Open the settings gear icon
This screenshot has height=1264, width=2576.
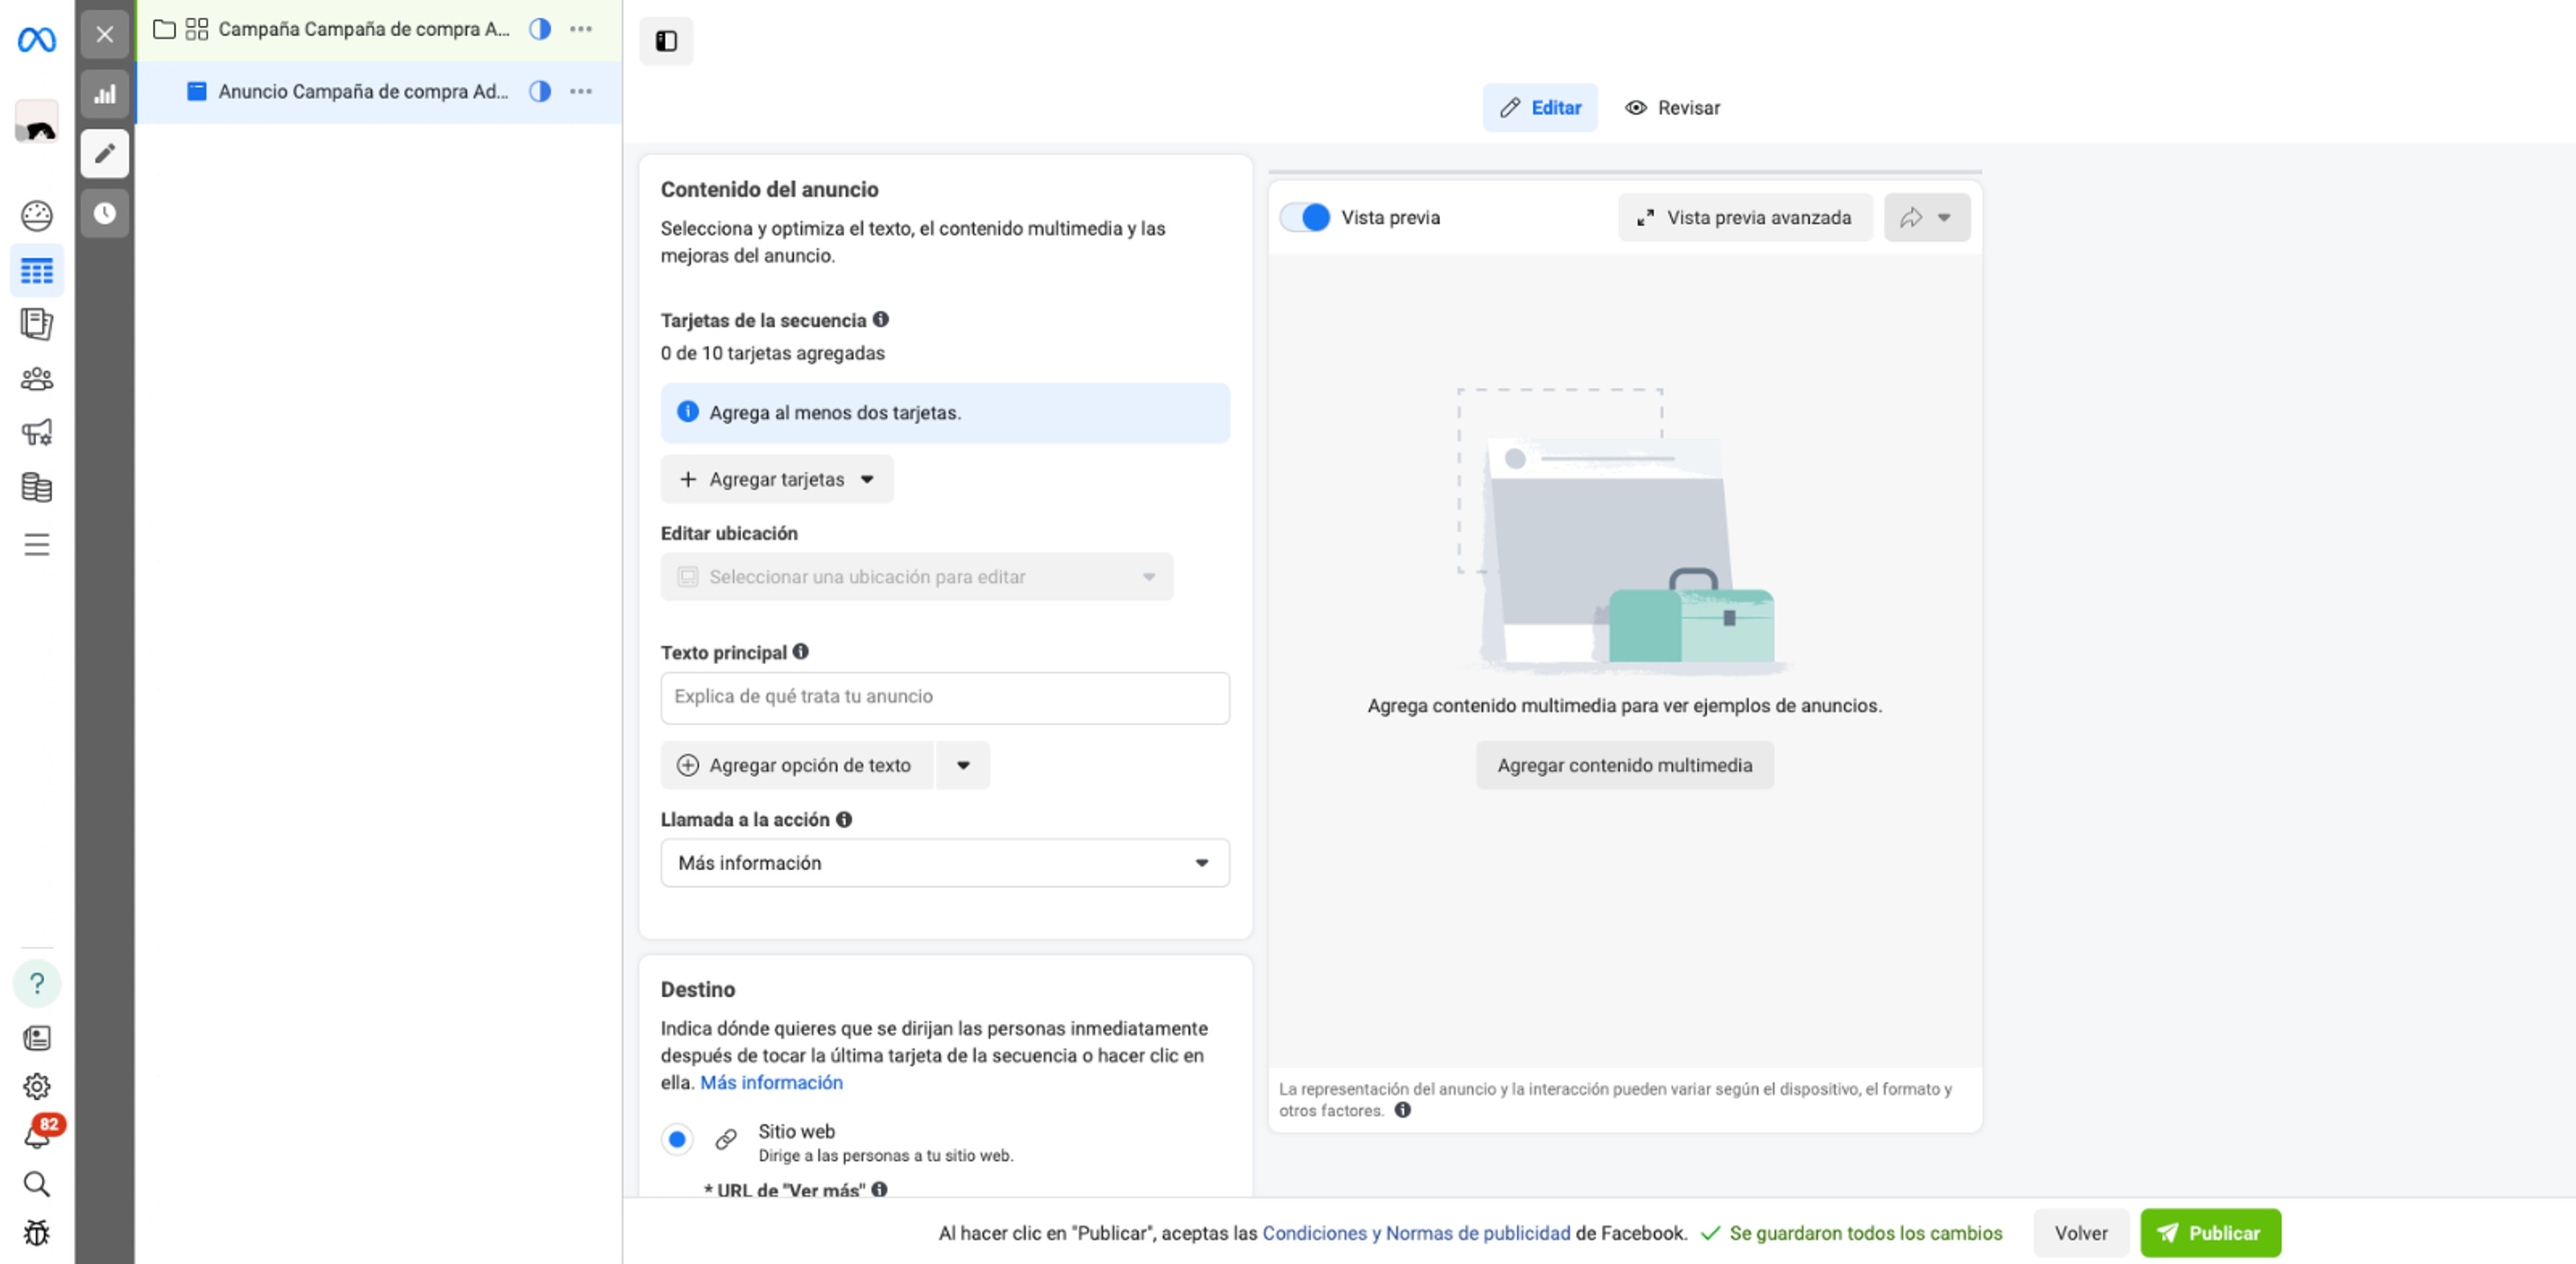pos(37,1086)
